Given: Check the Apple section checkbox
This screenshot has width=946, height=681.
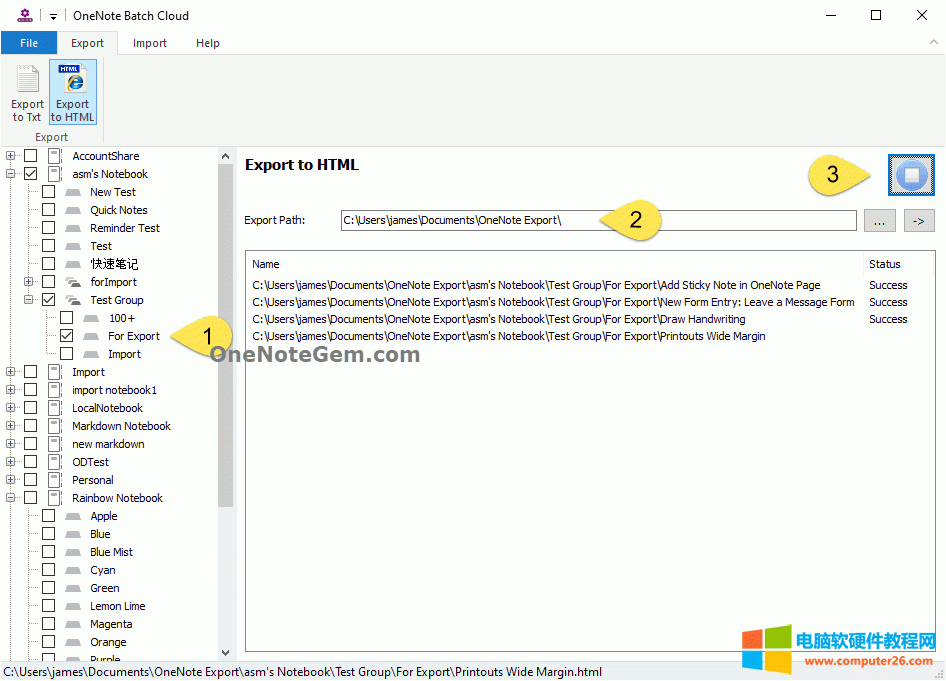Looking at the screenshot, I should point(47,515).
